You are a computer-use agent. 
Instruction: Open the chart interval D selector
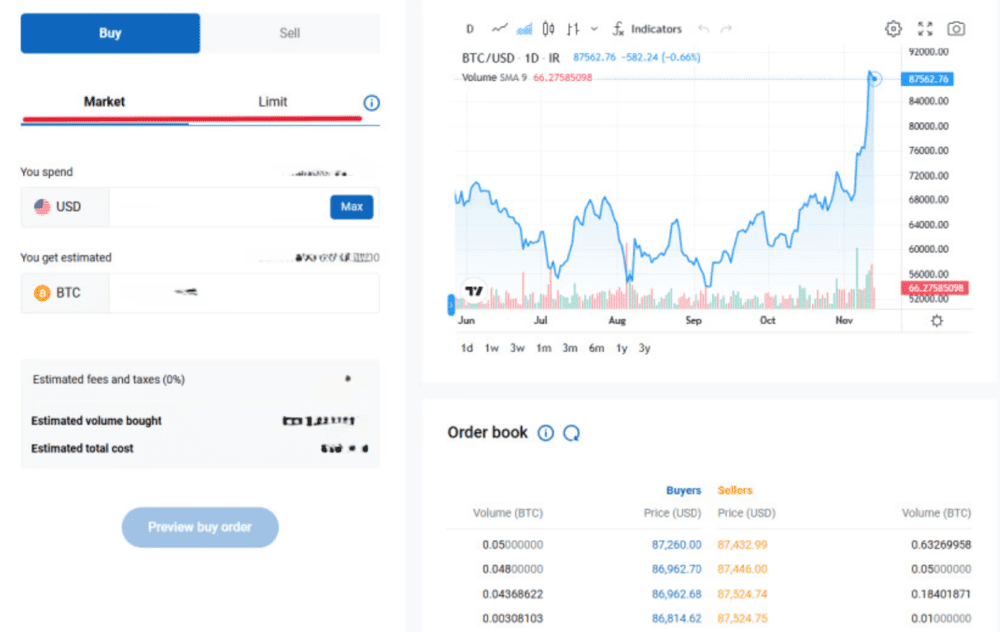pos(470,29)
